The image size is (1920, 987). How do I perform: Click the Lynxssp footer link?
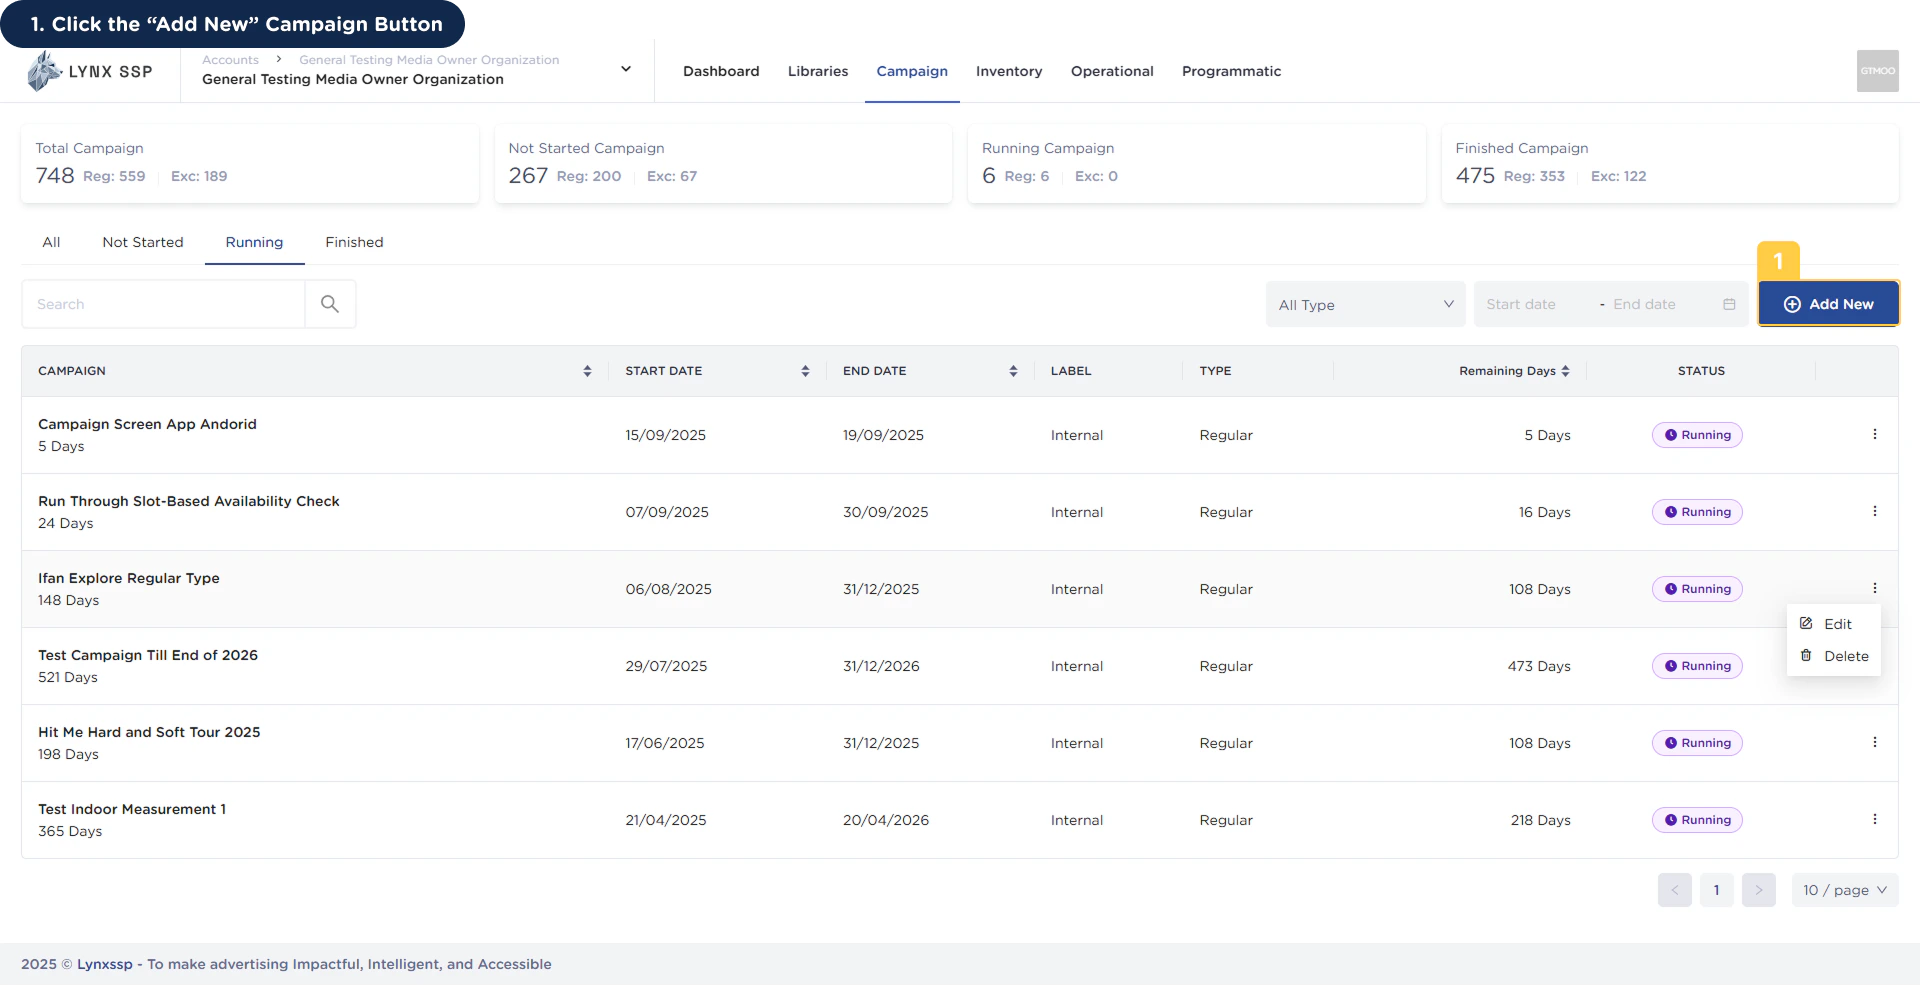coord(105,964)
